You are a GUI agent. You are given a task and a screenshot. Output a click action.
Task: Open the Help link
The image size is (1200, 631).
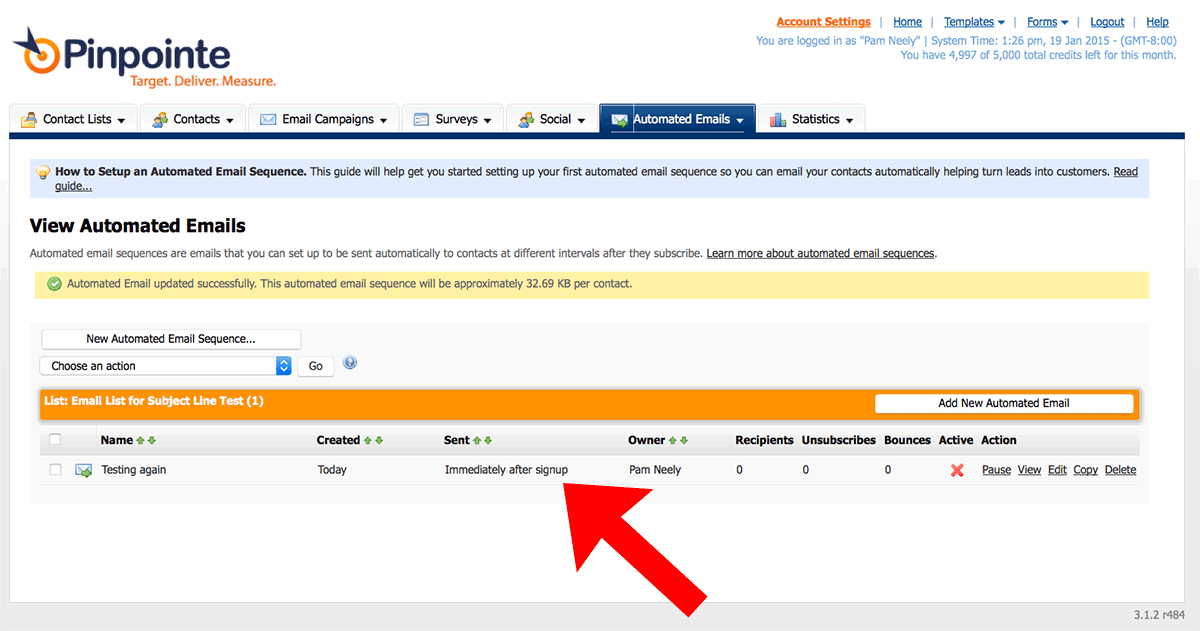point(1157,22)
